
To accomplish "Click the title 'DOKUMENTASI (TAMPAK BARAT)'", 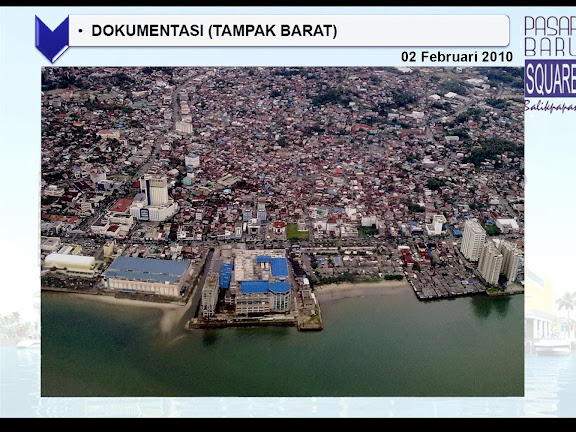I will [x=214, y=30].
